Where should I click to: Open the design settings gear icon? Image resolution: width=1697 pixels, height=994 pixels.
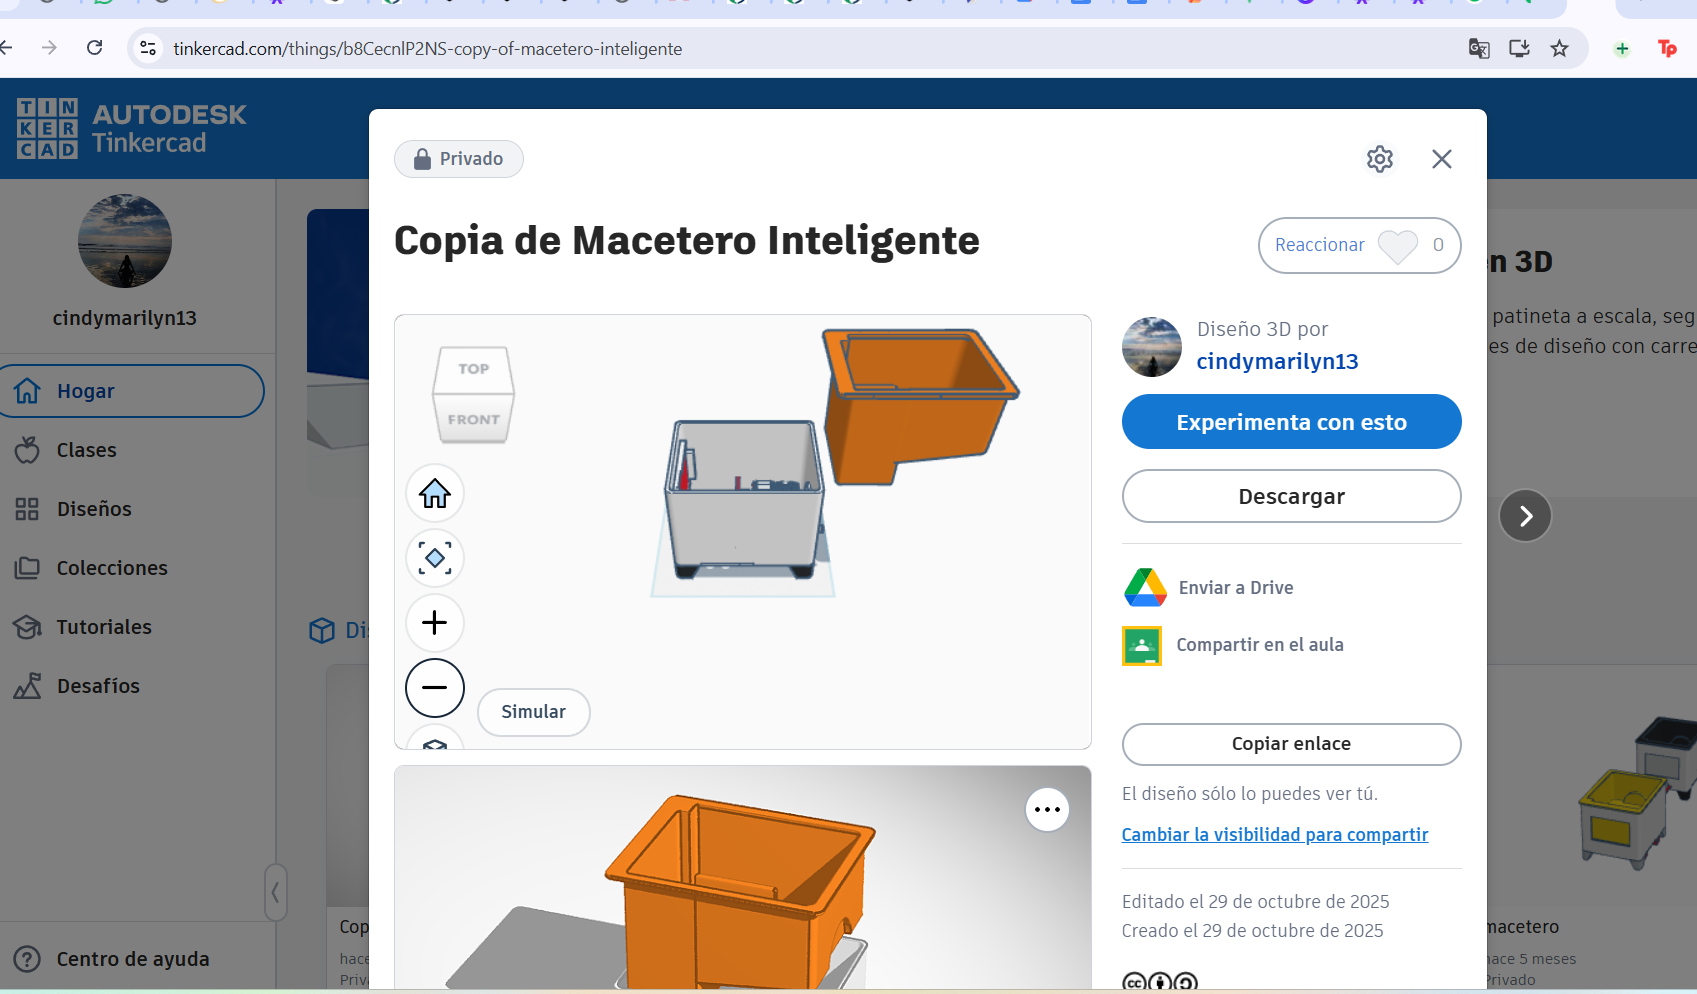point(1380,159)
